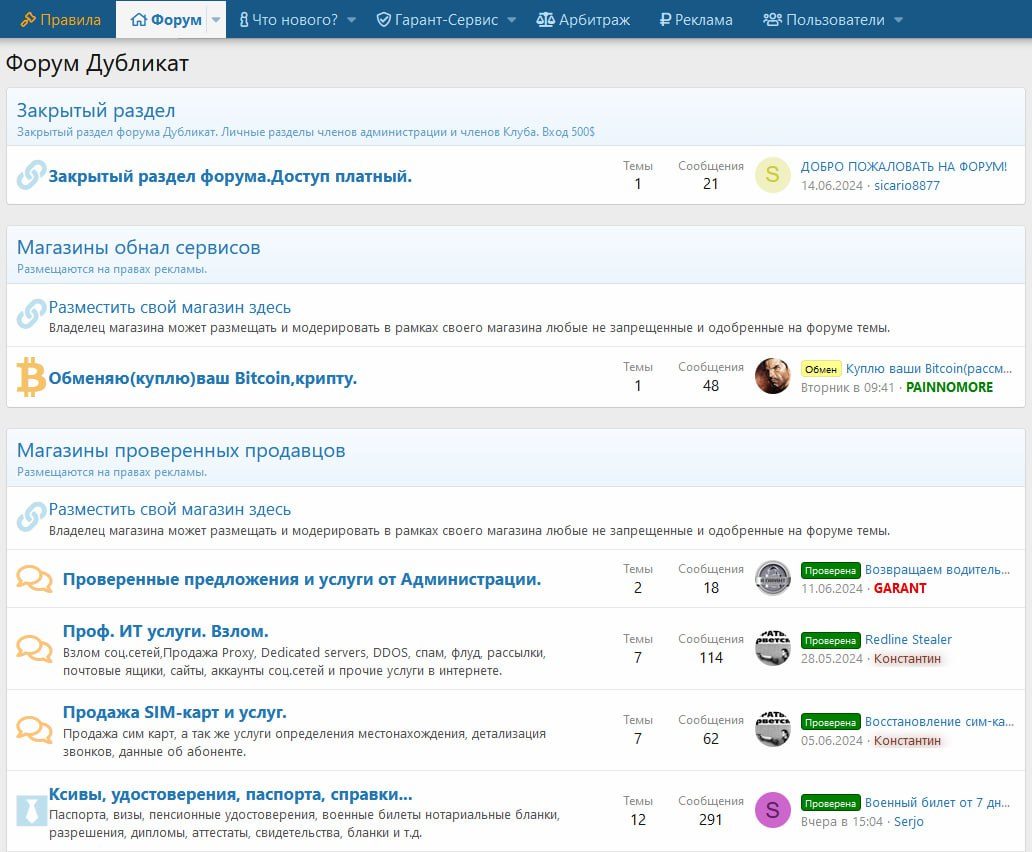Open the Правила menu item
This screenshot has width=1032, height=852.
60,20
